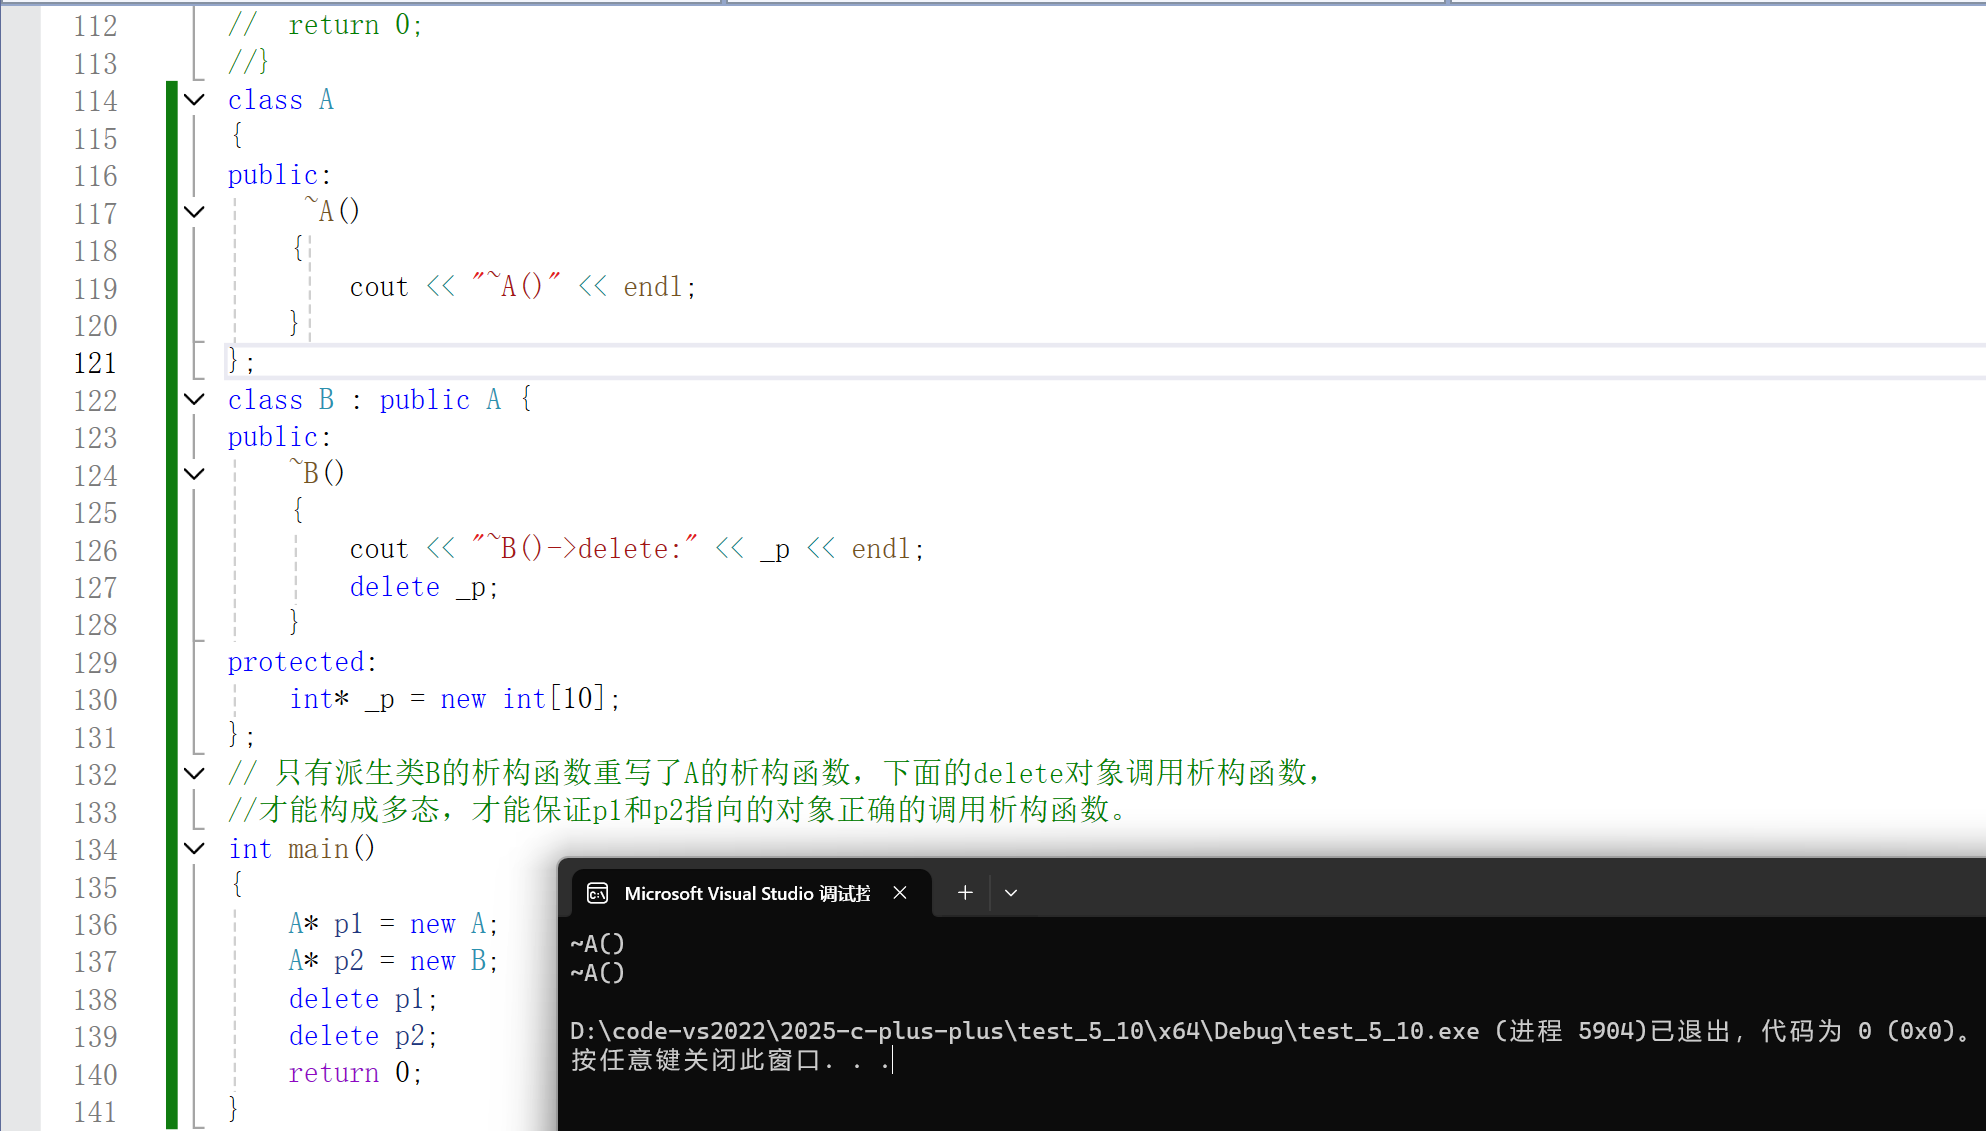Click the console icon in the terminal tab
1986x1131 pixels.
598,893
